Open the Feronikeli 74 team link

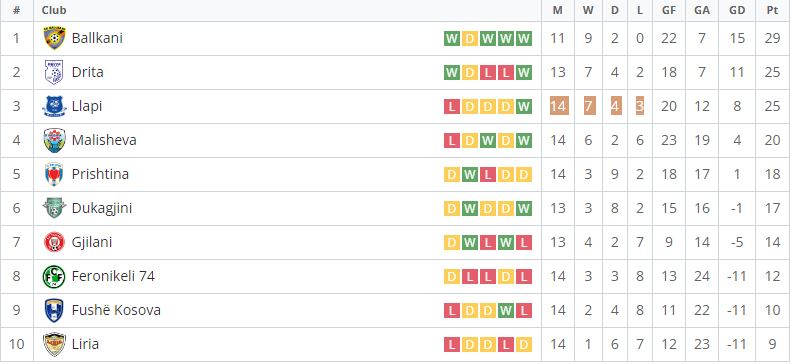tap(113, 276)
